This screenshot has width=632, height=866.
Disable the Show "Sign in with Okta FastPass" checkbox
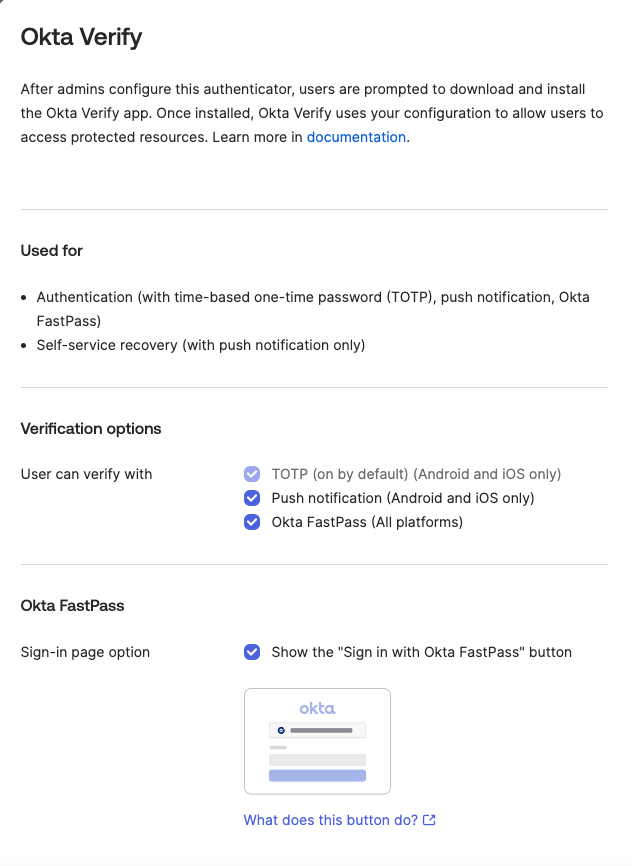[x=252, y=652]
